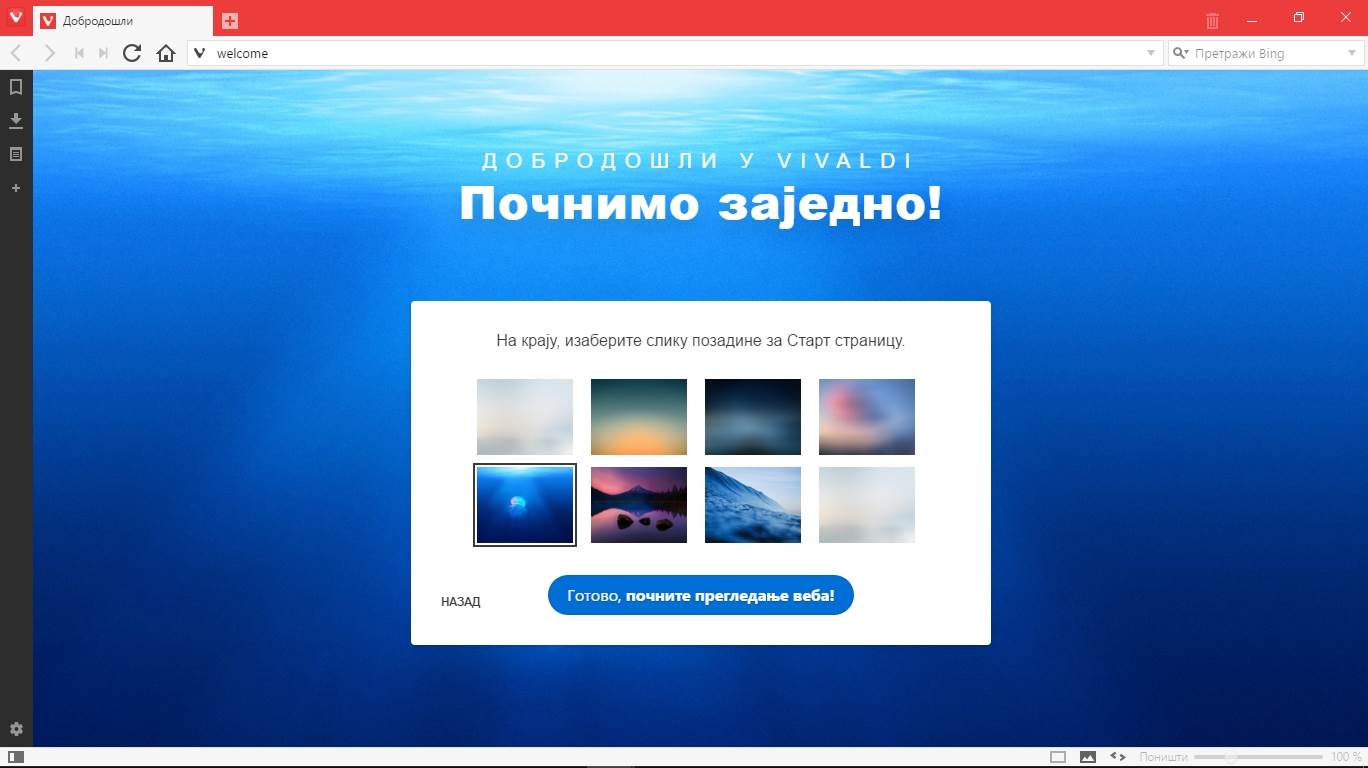Viewport: 1368px width, 768px height.
Task: Reload the current page
Action: click(x=132, y=53)
